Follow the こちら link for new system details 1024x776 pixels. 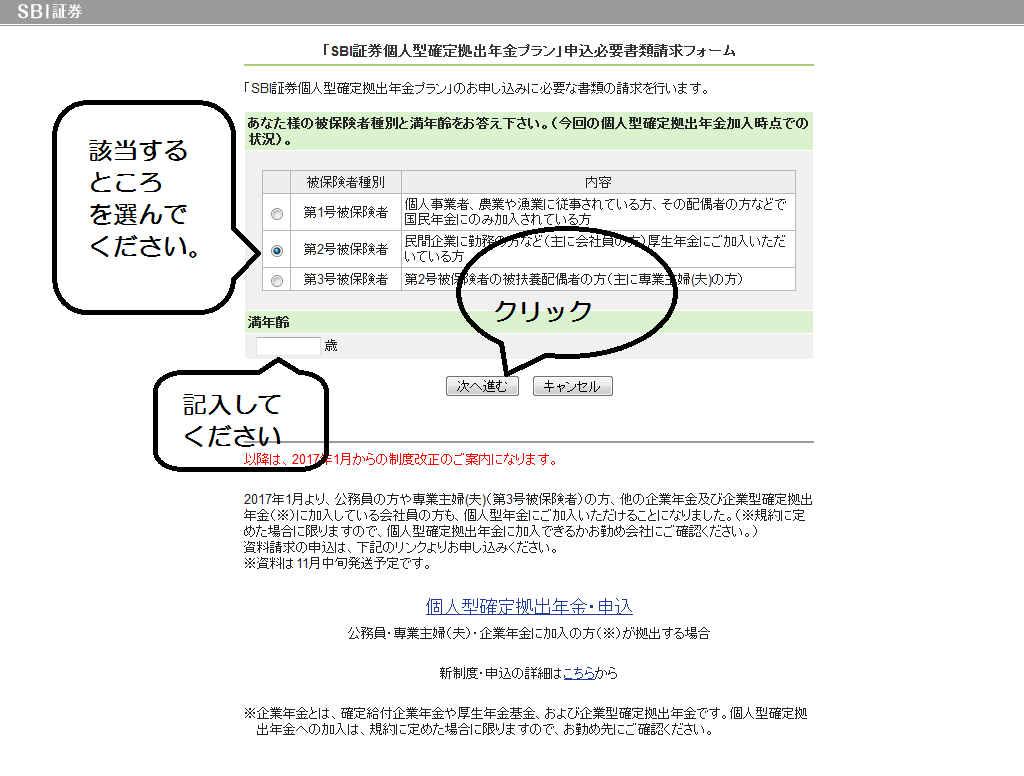click(x=579, y=673)
